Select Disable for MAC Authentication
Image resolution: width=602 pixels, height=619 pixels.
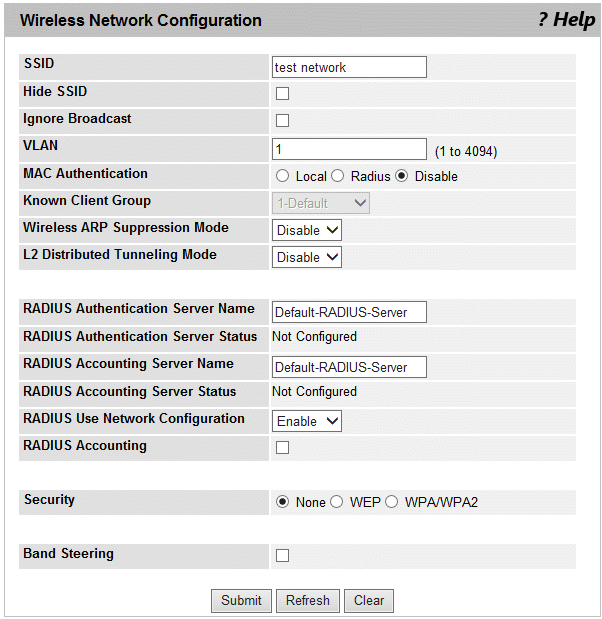click(402, 176)
